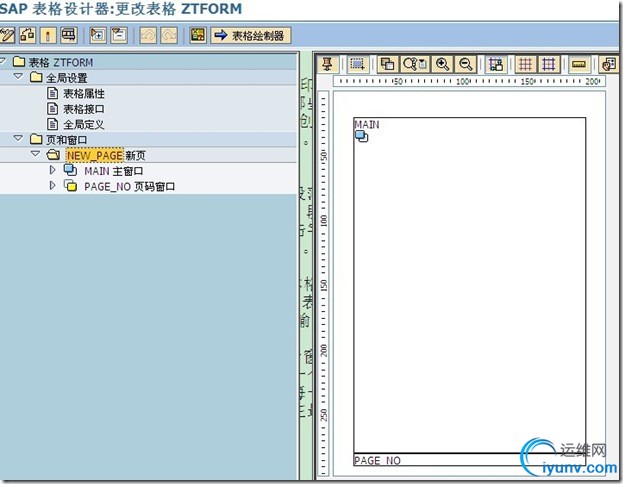Image resolution: width=623 pixels, height=484 pixels.
Task: Select MAIN 主窗口 in the tree
Action: 114,171
